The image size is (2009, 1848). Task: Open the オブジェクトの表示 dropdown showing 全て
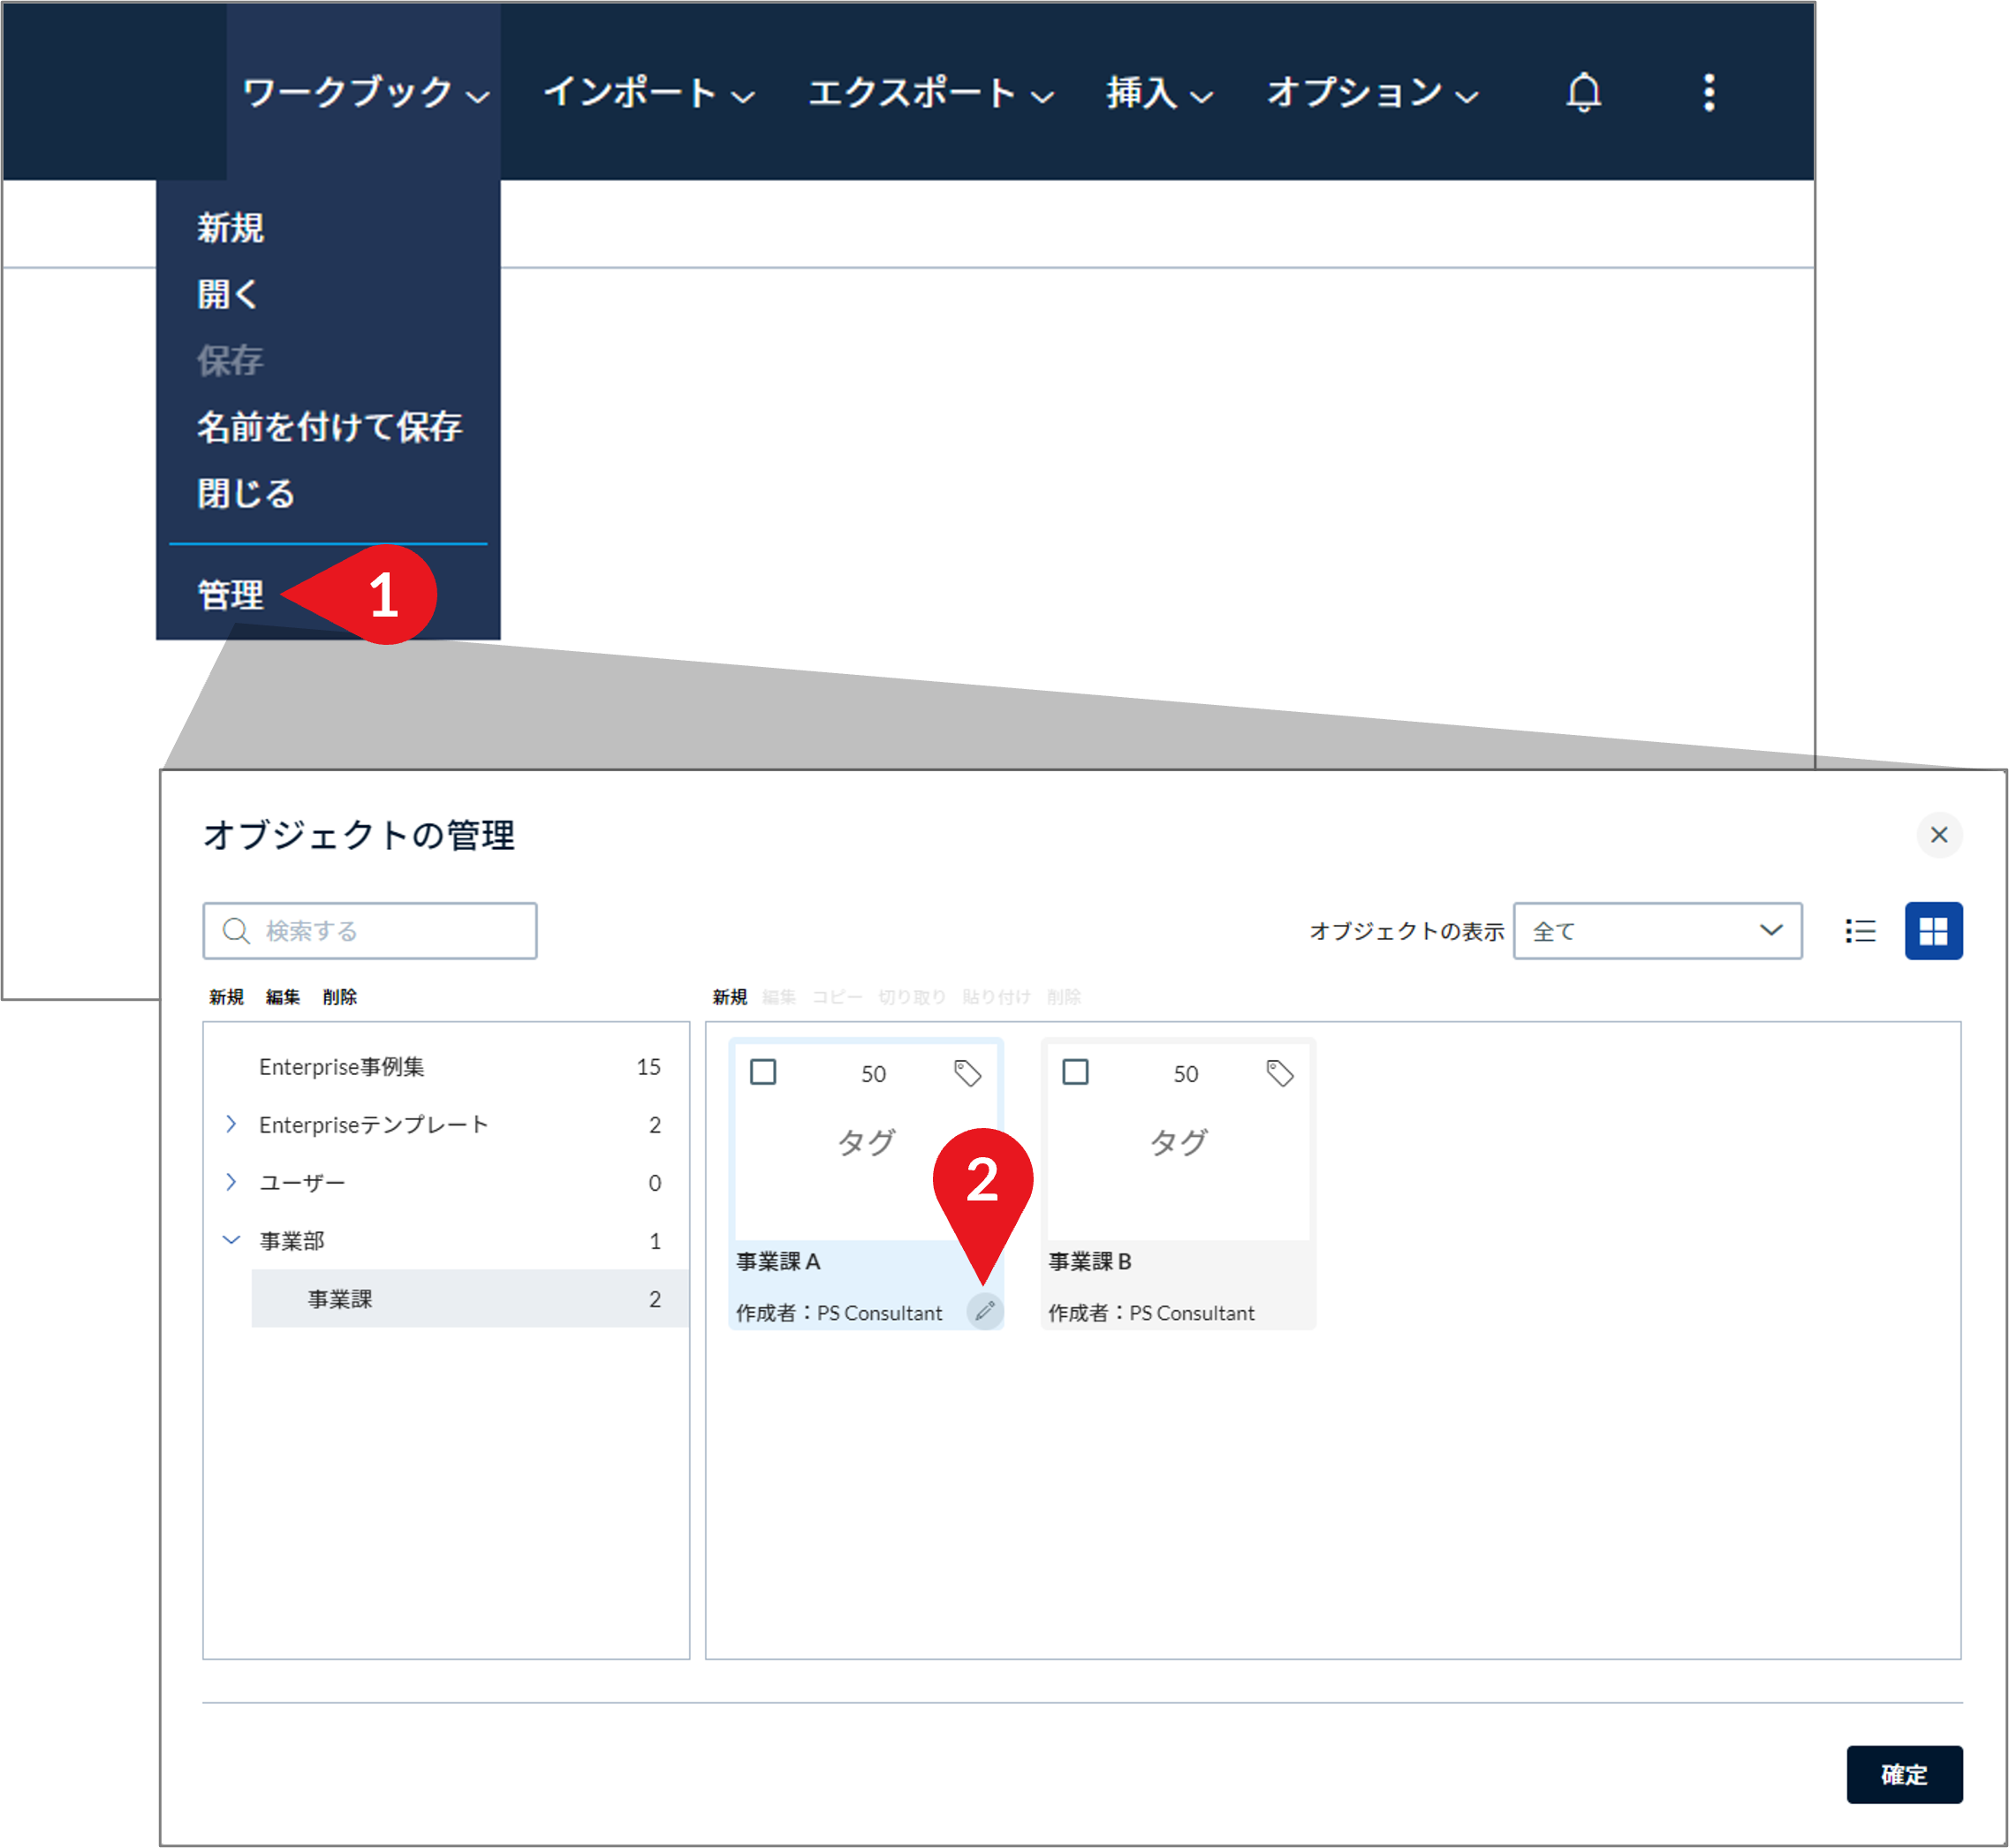coord(1657,930)
